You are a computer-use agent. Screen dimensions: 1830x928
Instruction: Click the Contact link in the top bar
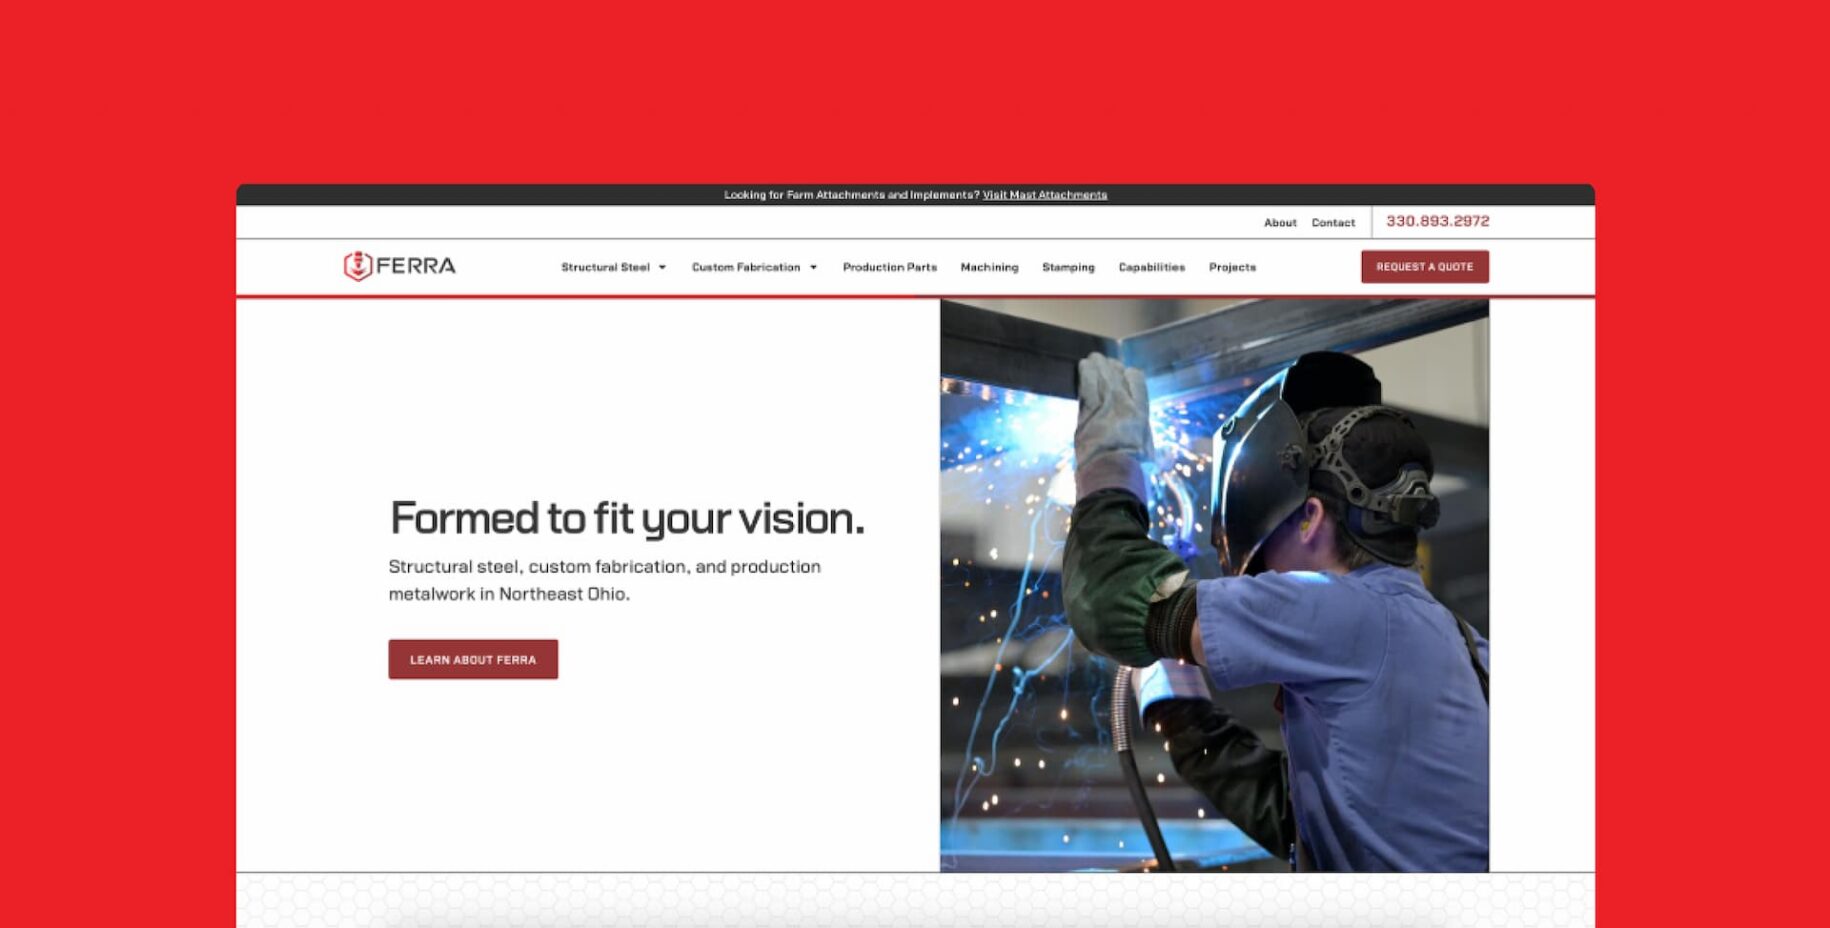[1333, 223]
